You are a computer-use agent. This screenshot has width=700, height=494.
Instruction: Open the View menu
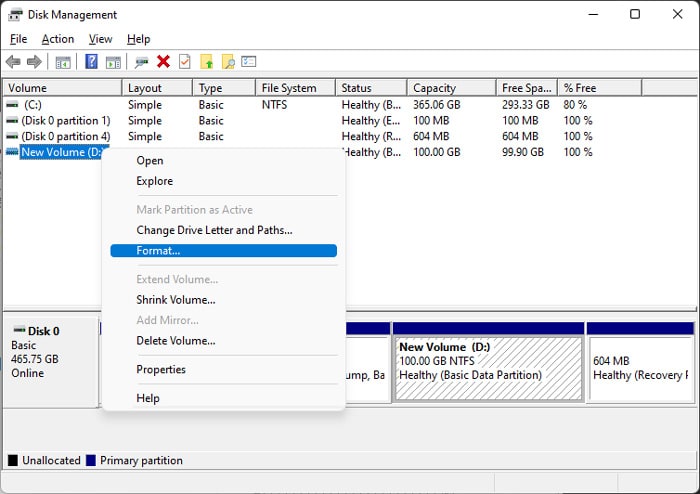click(x=100, y=39)
